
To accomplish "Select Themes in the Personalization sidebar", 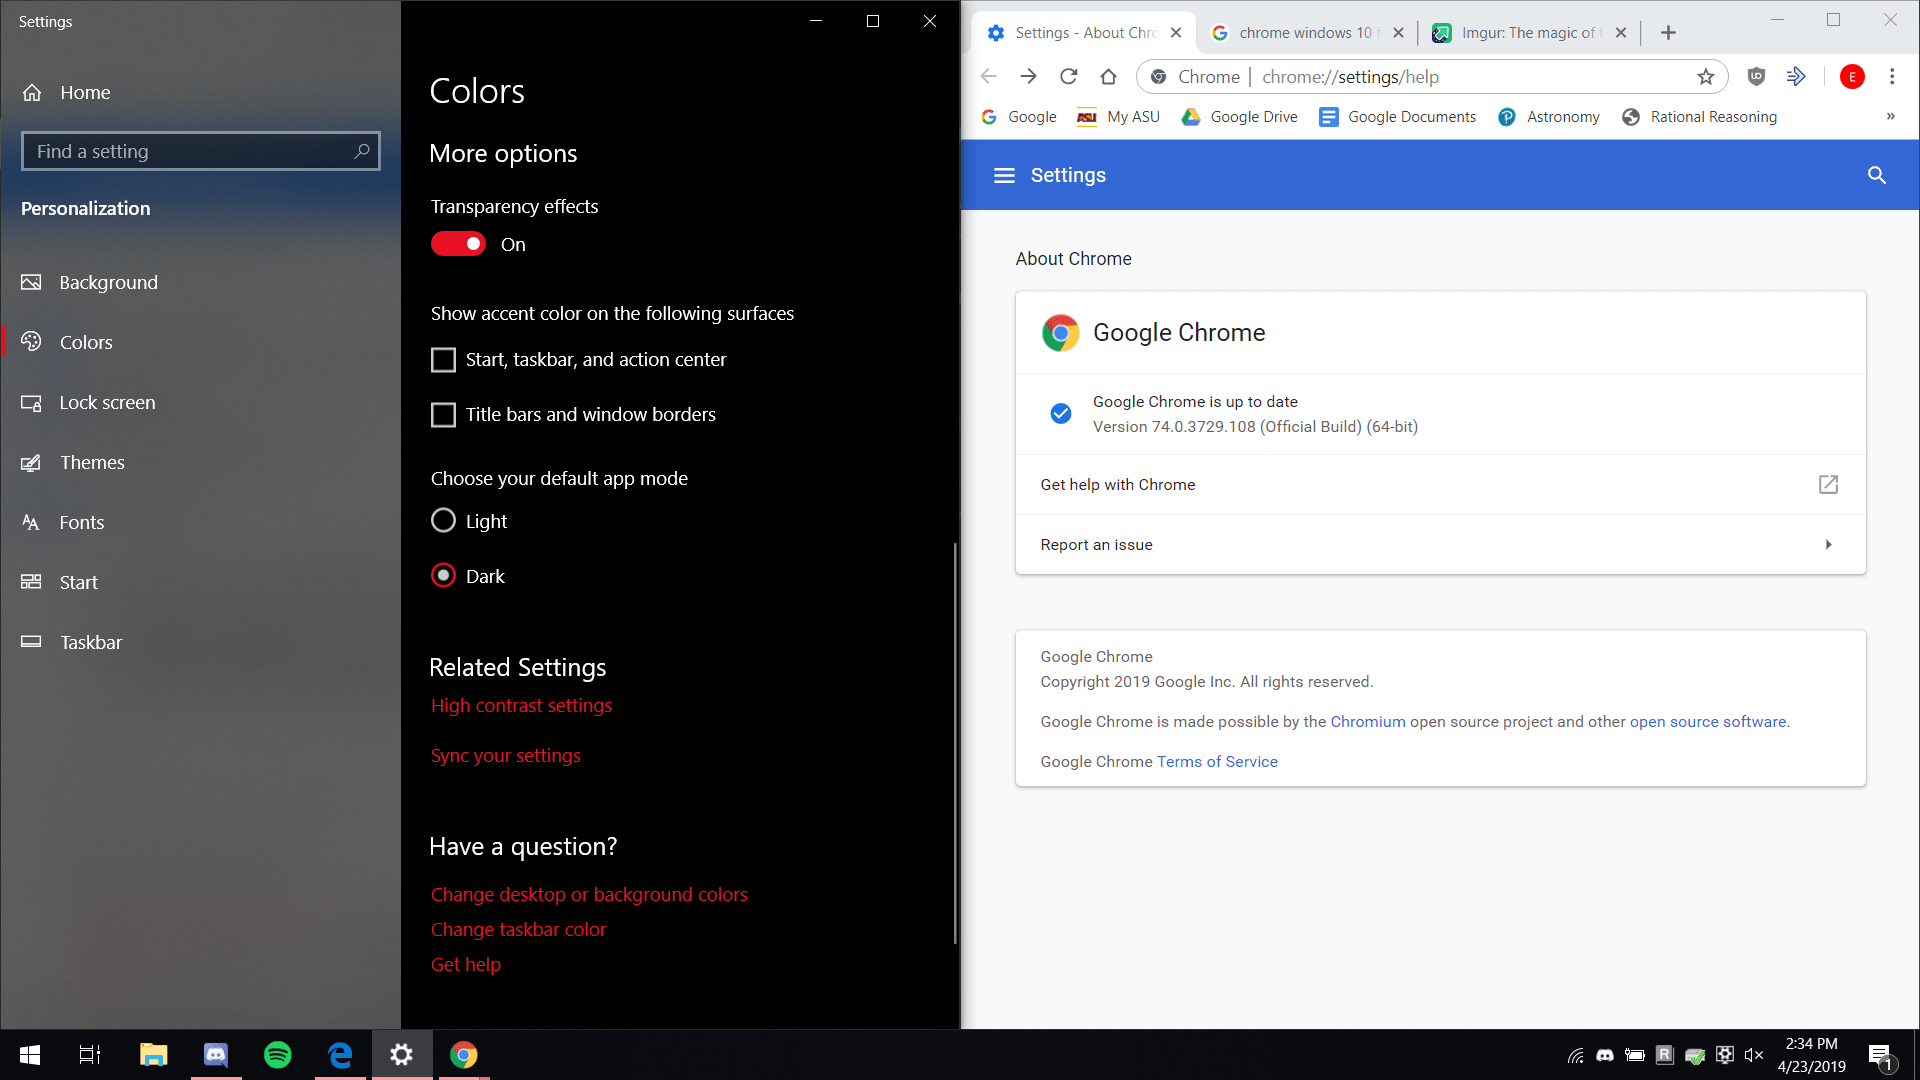I will click(92, 462).
